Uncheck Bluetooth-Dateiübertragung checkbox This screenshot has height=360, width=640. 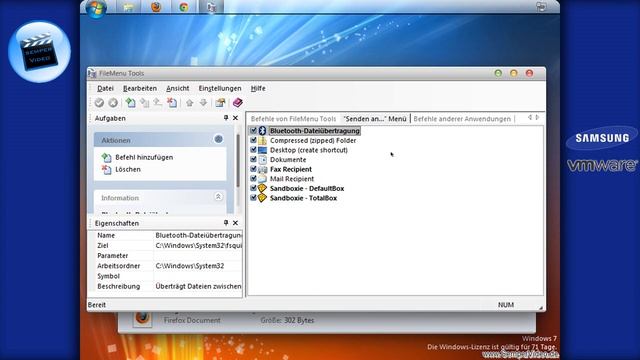click(253, 131)
